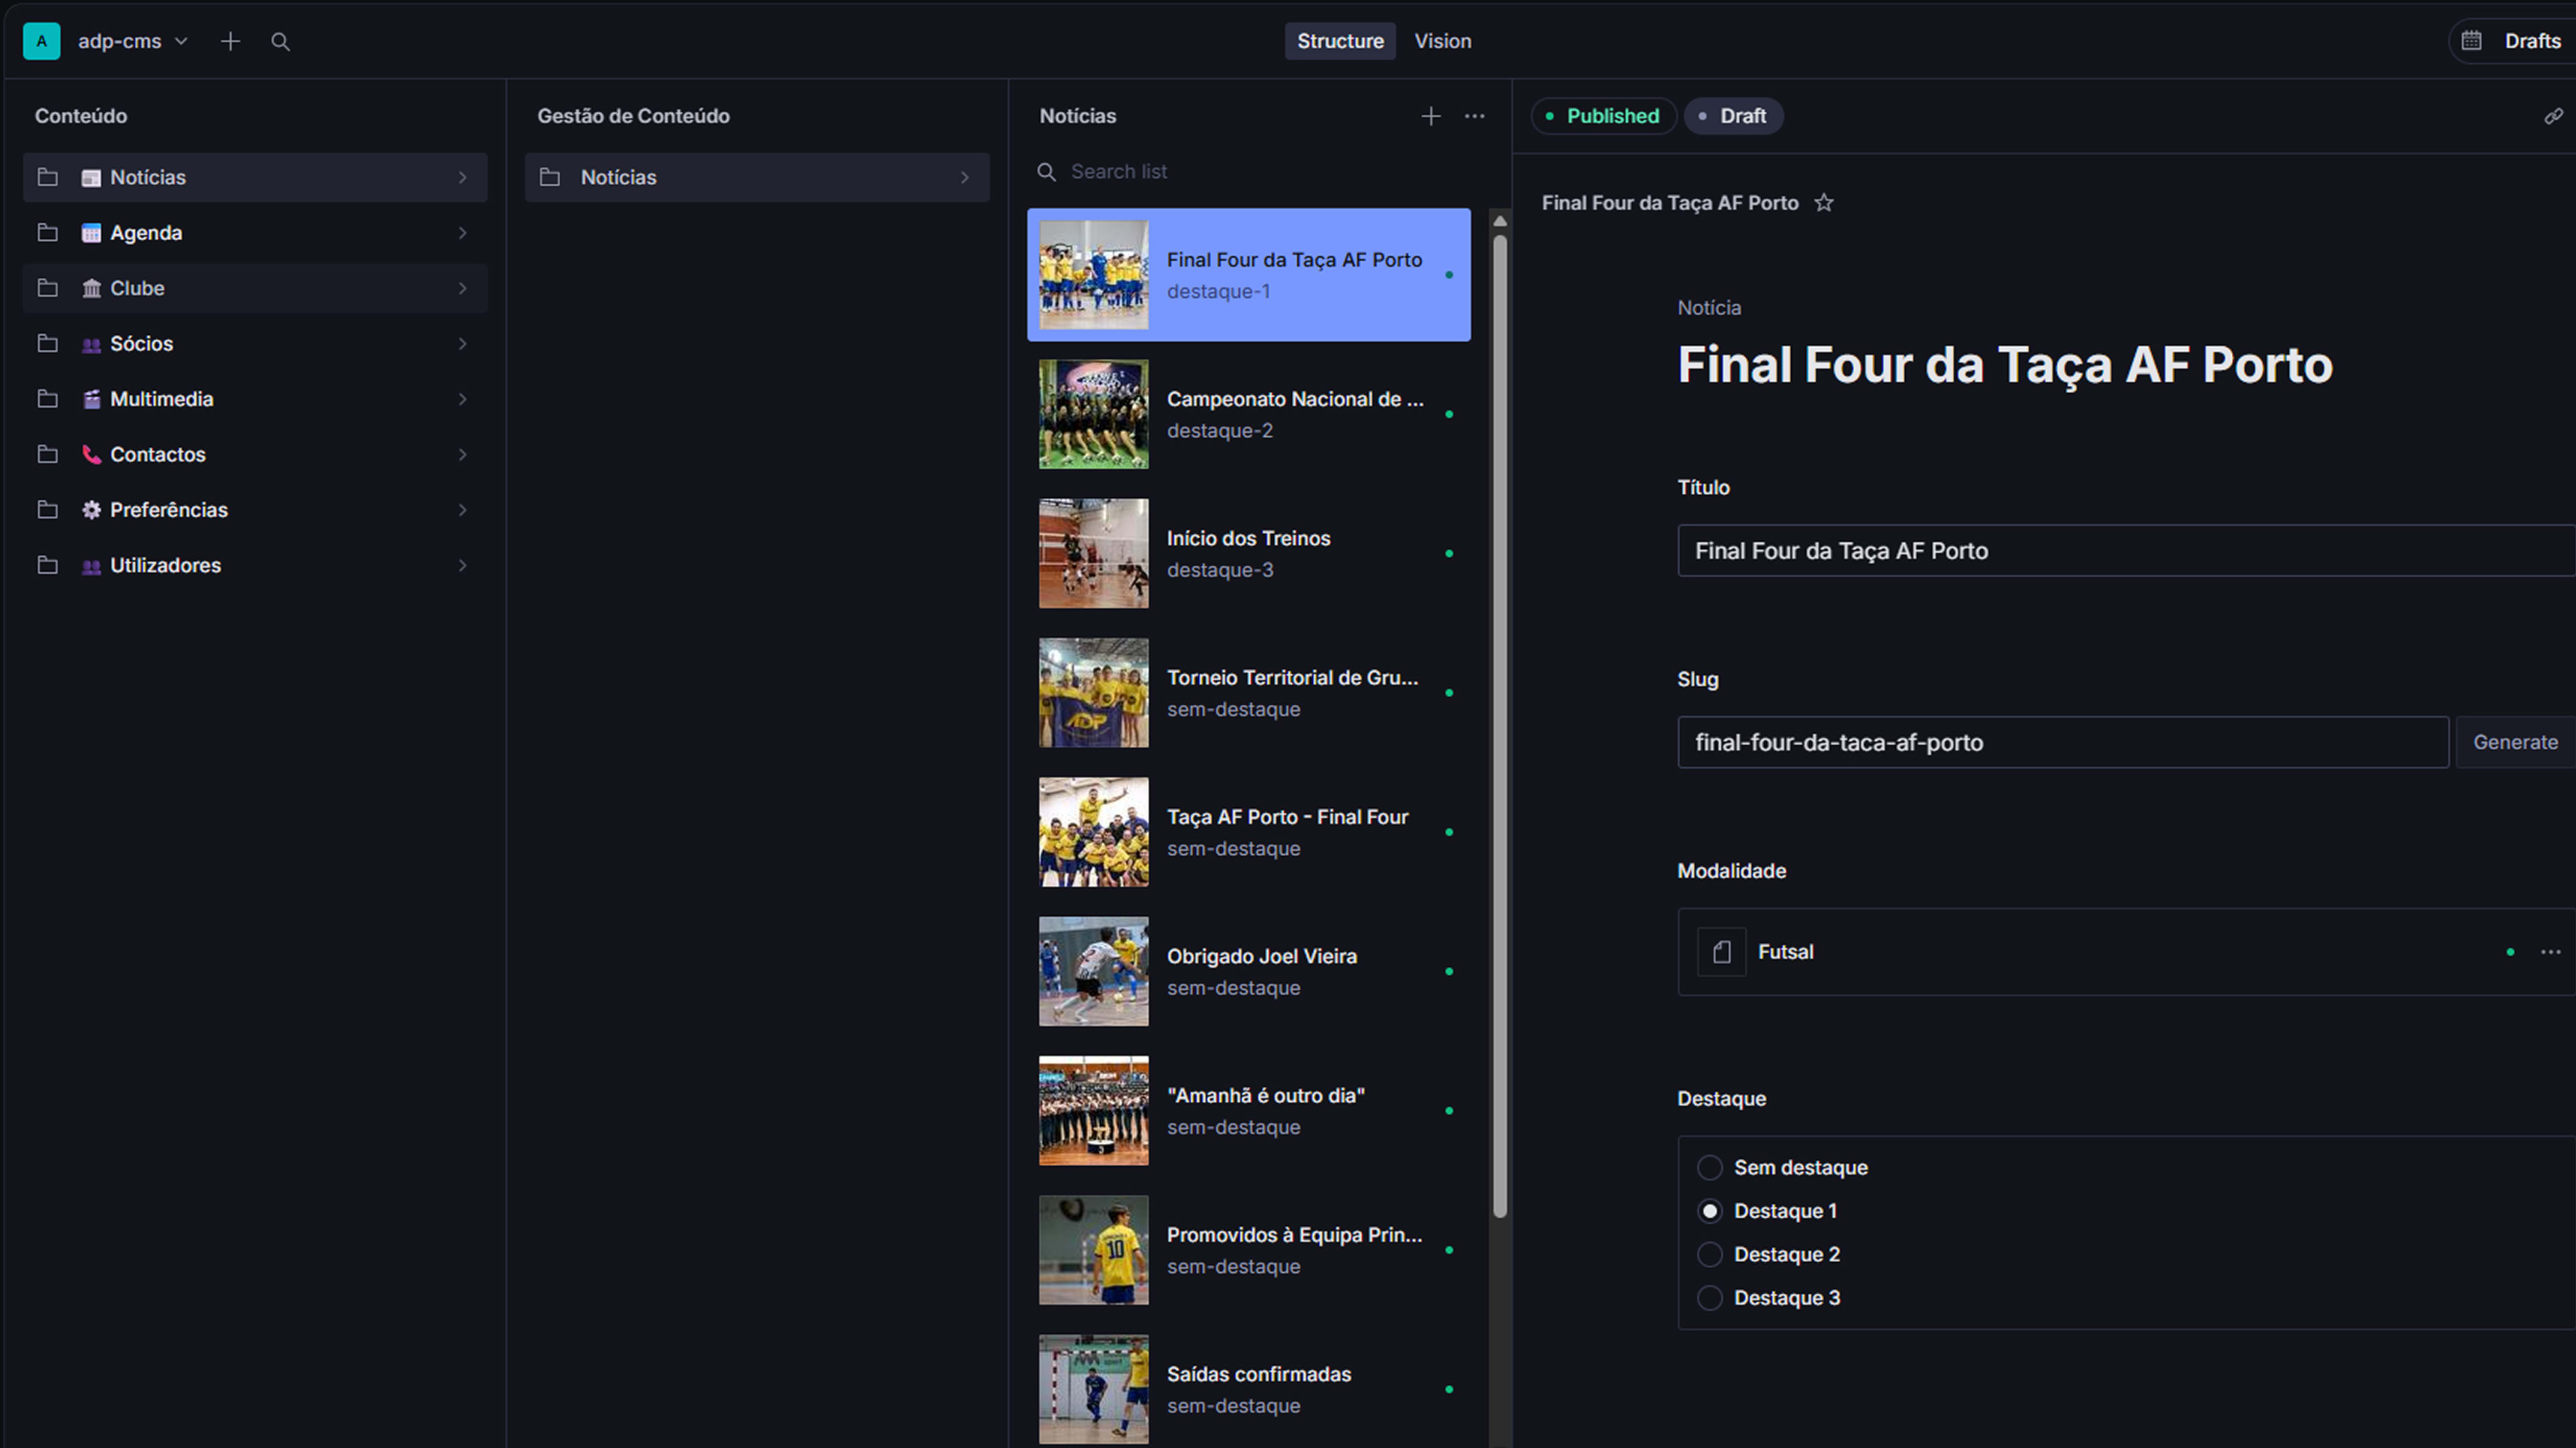The image size is (2576, 1448).
Task: Select Taça AF Porto - Final Four
Action: pyautogui.click(x=1248, y=832)
